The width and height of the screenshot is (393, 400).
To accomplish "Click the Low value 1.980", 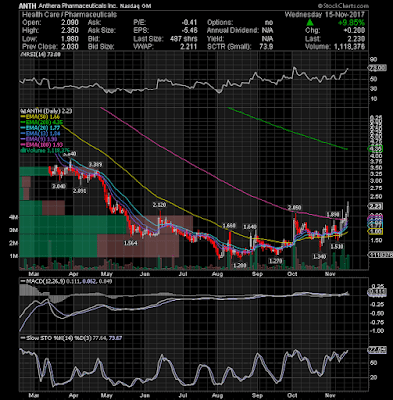I will click(x=69, y=39).
